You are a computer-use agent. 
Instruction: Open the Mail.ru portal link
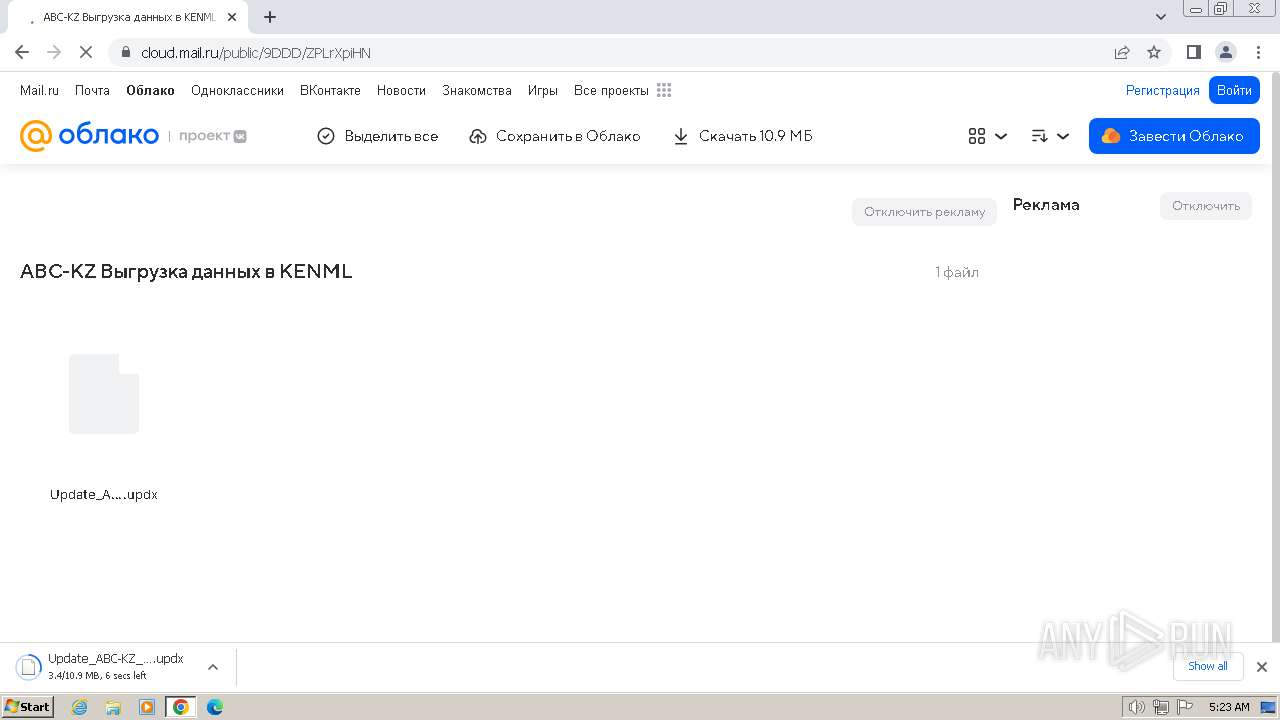[39, 90]
